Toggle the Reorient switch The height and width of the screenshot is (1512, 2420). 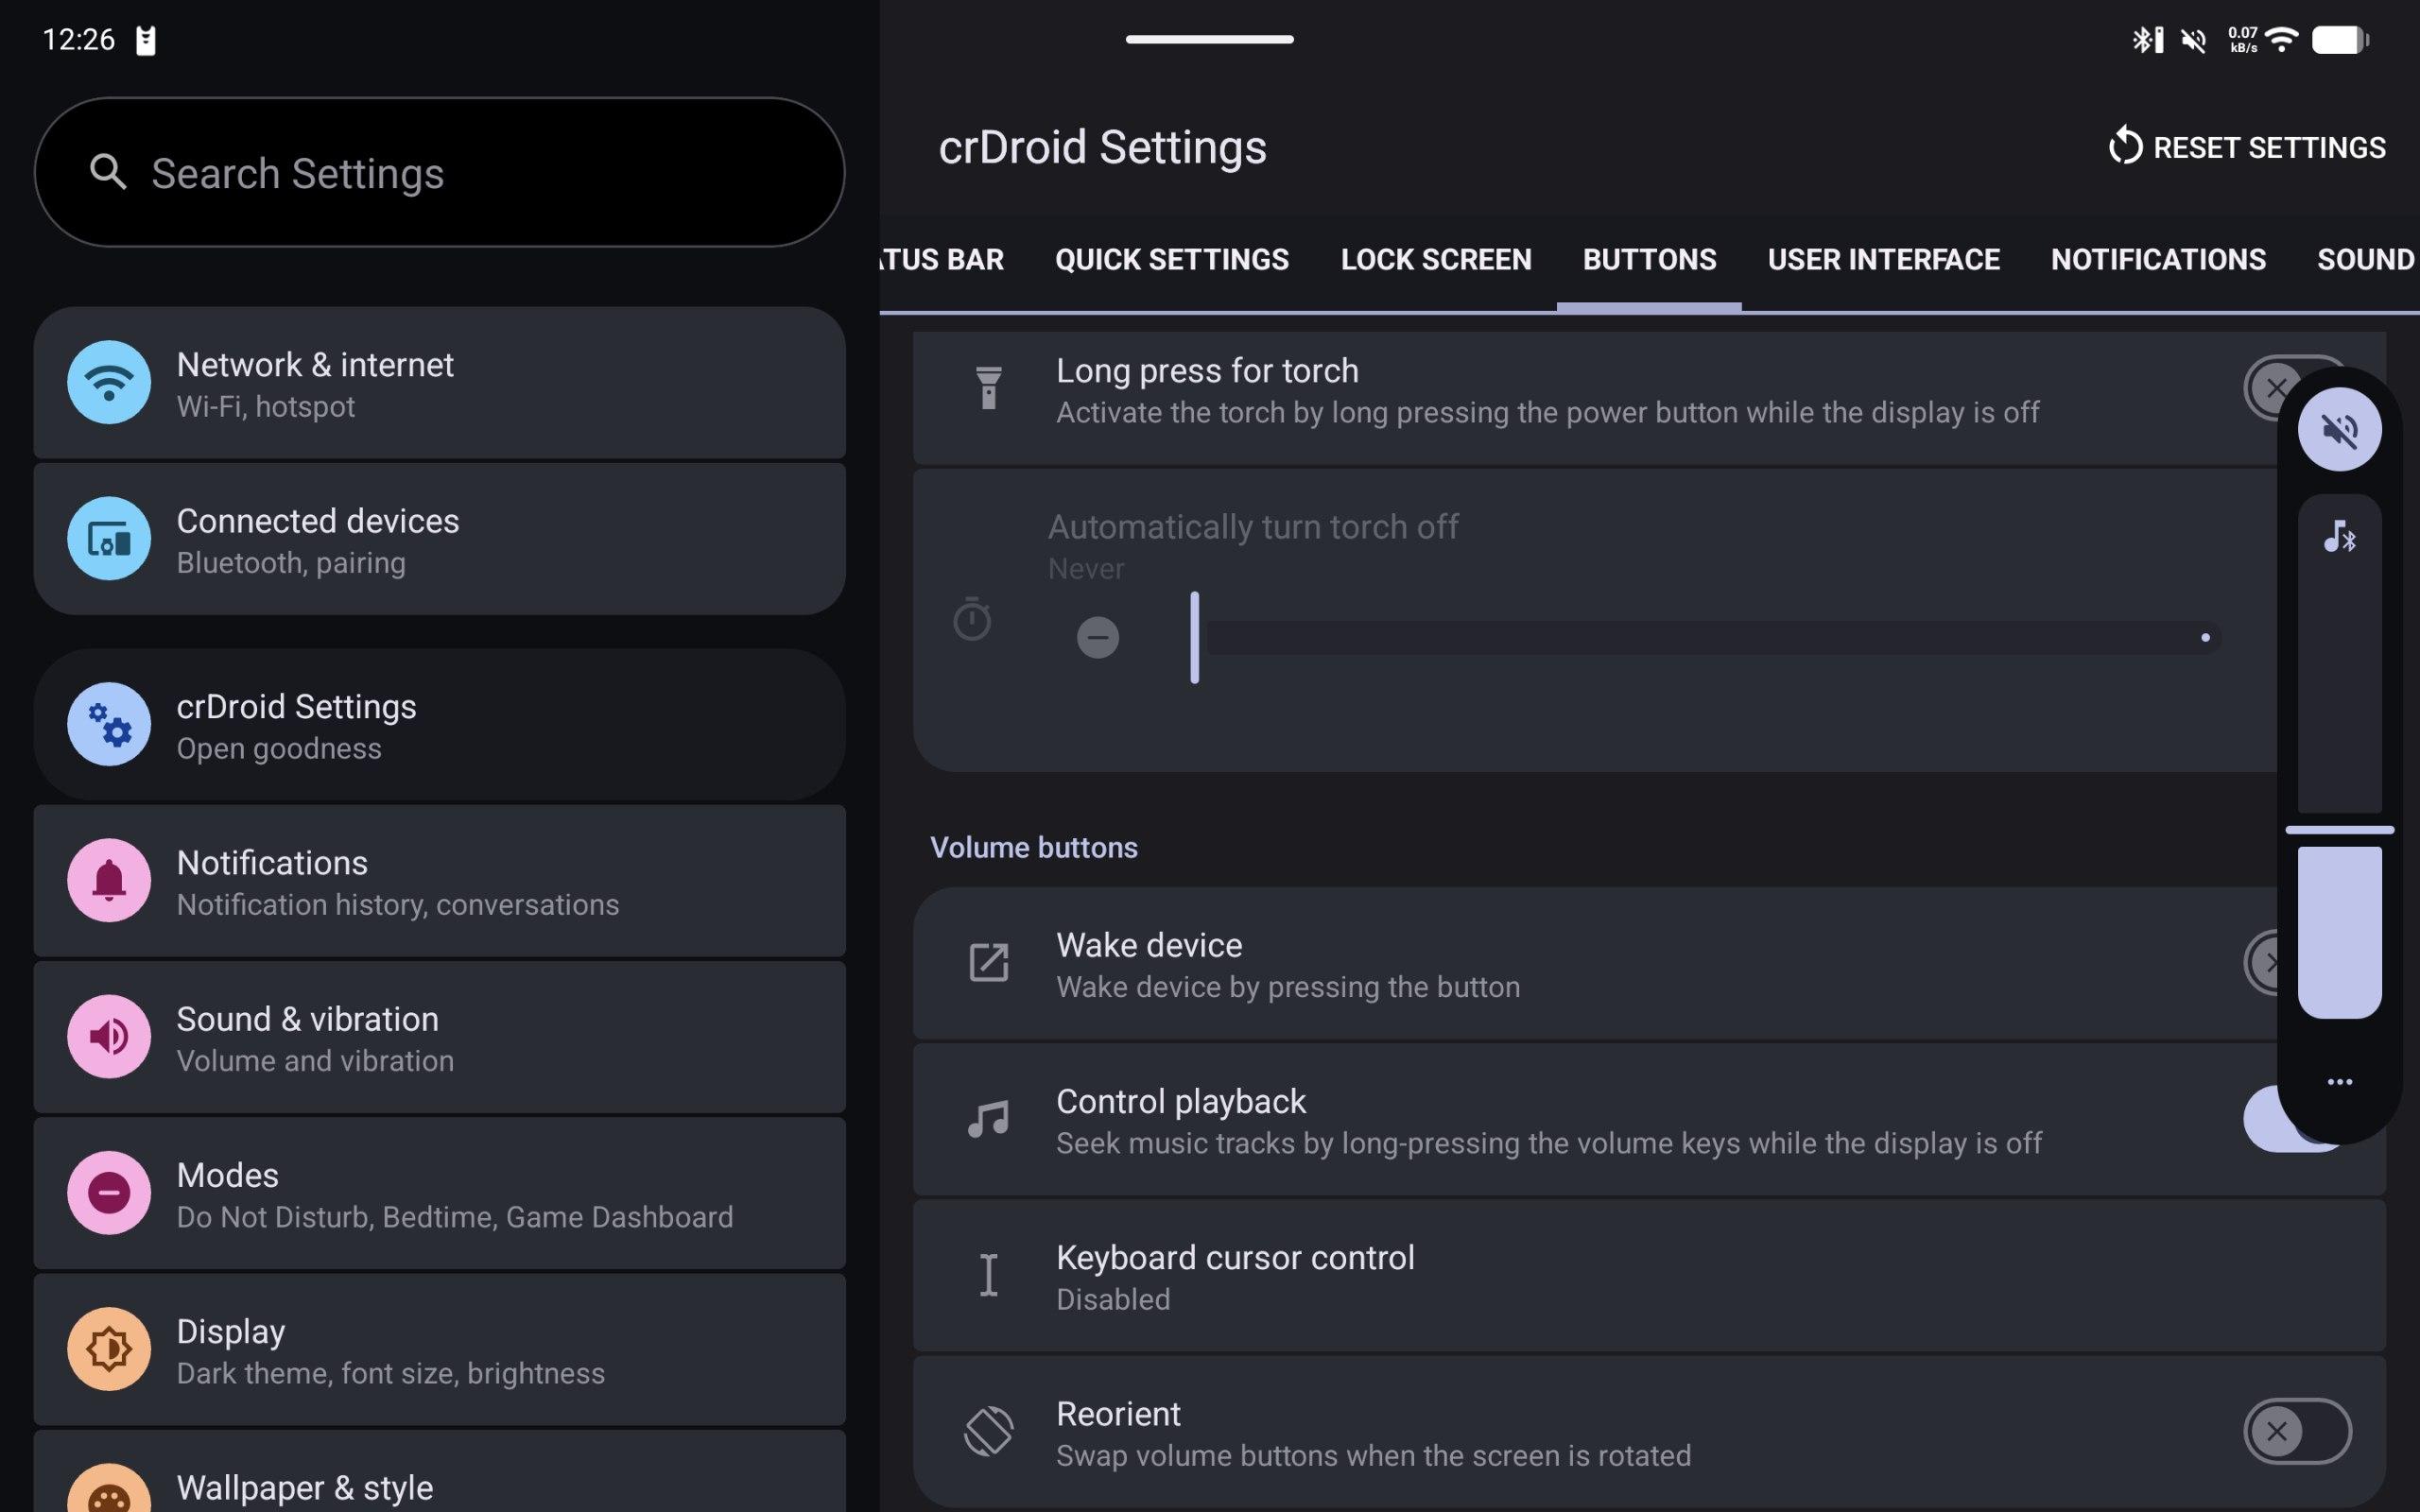pos(2297,1431)
